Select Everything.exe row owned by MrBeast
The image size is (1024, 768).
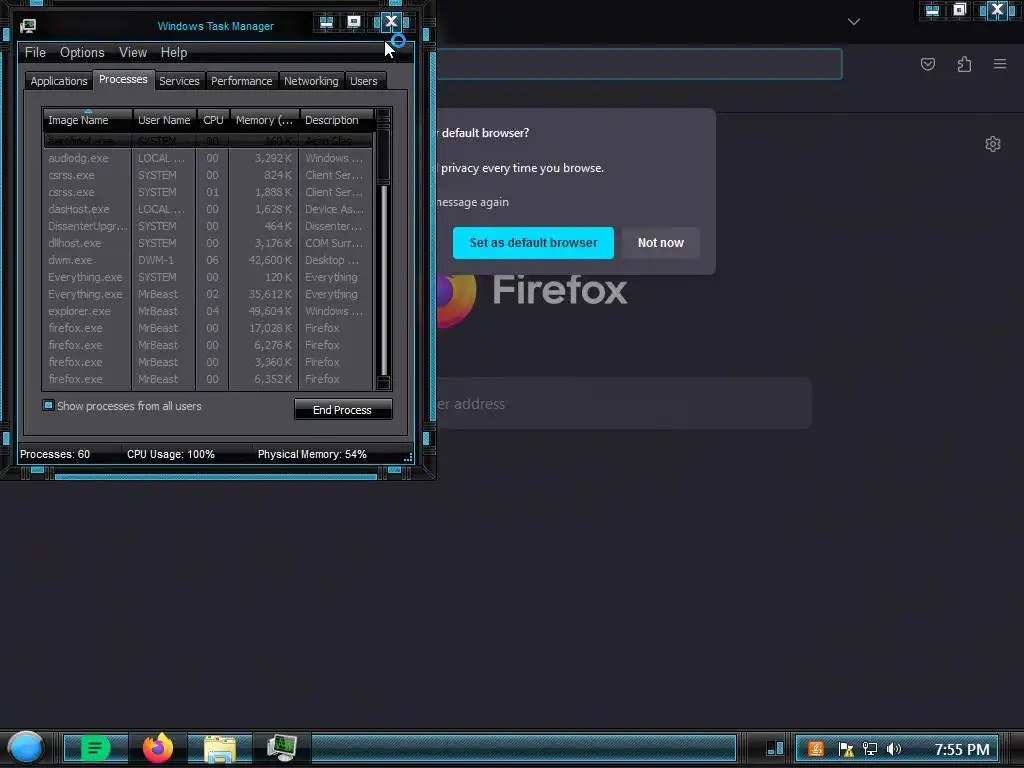(208, 294)
